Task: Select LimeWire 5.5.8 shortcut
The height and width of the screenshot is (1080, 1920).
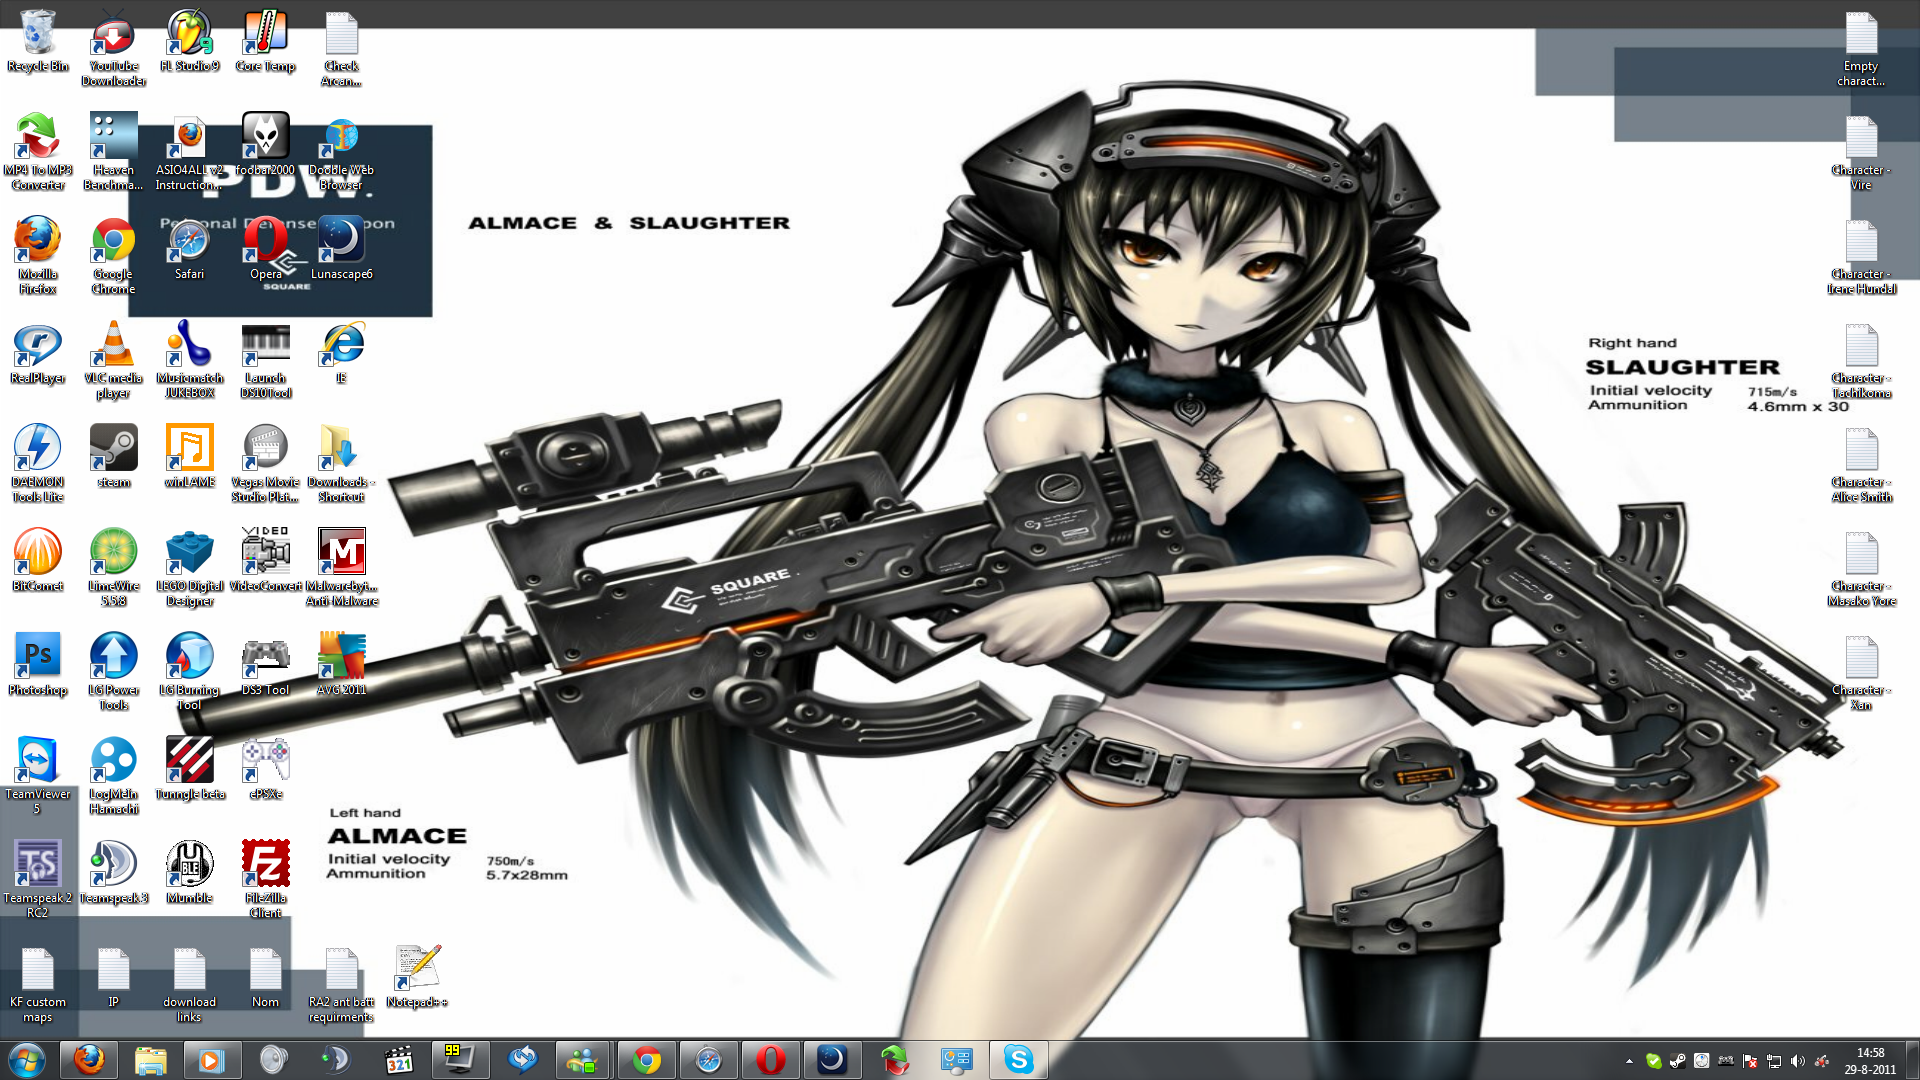Action: (114, 568)
